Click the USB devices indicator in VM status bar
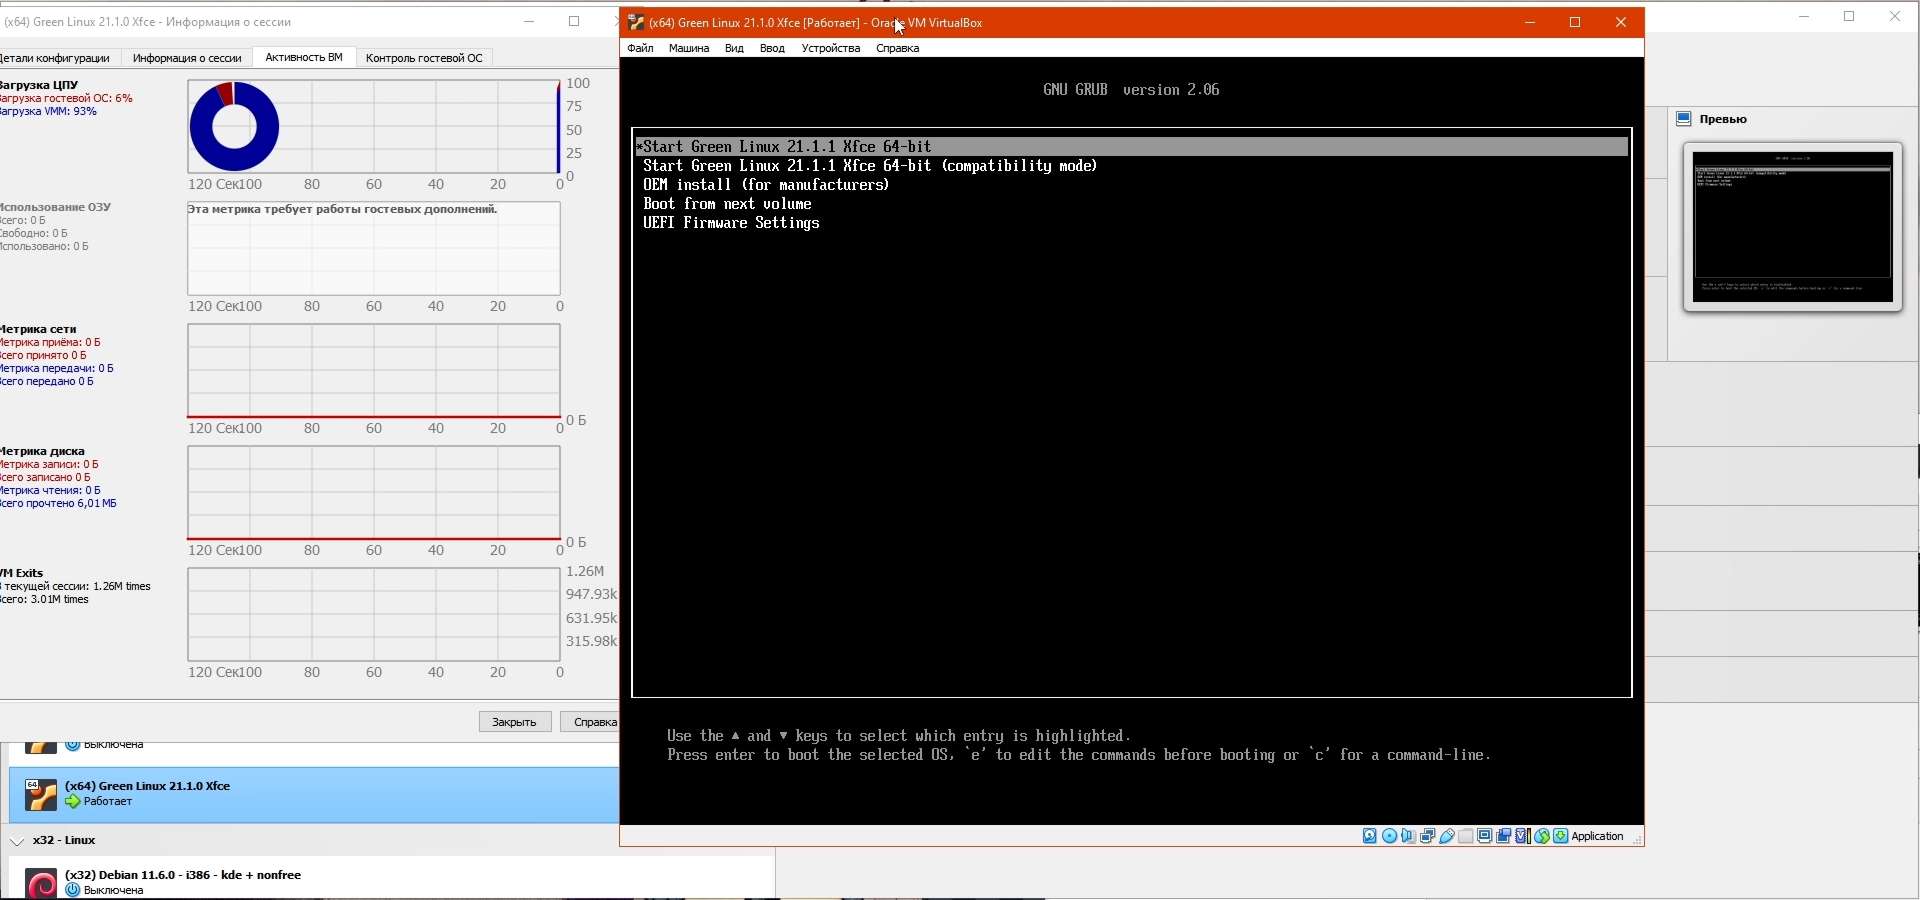Screen dimensions: 1920x900 click(1446, 836)
